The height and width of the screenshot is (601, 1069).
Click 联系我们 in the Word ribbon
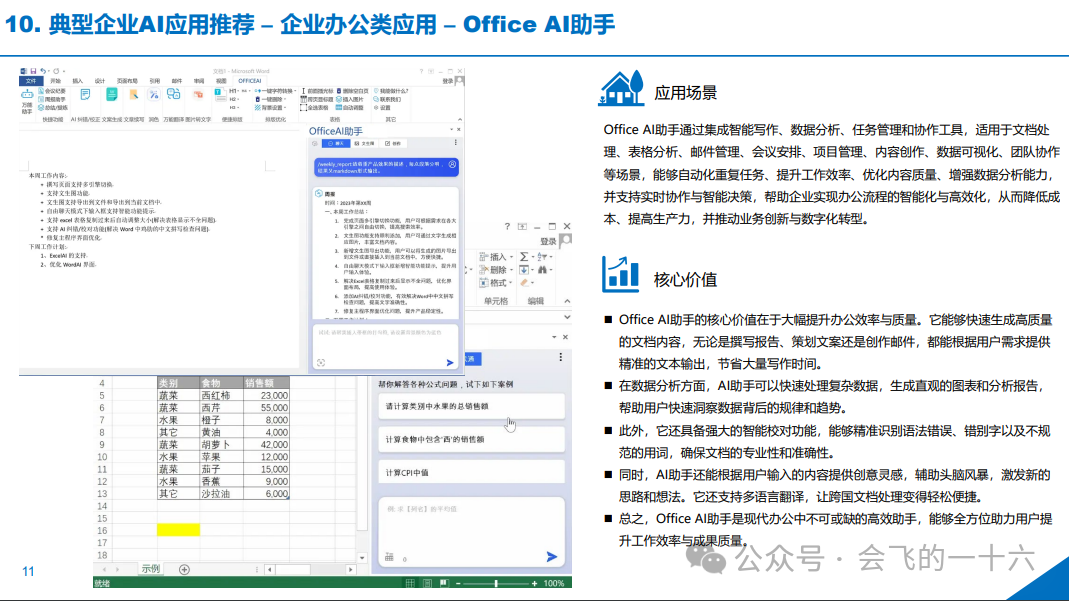[x=388, y=99]
